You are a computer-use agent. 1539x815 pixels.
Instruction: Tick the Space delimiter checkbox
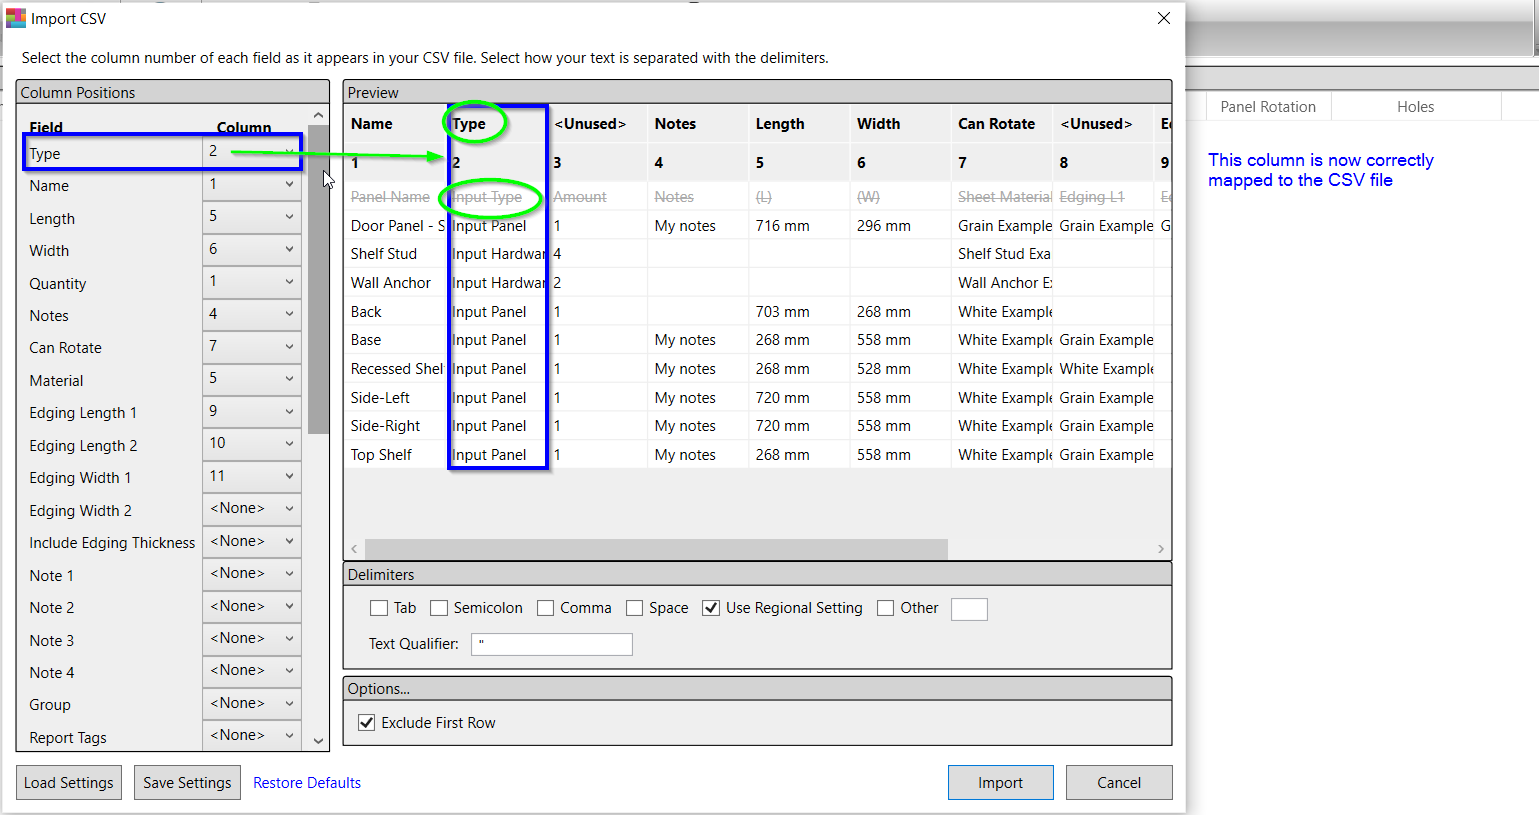tap(634, 608)
